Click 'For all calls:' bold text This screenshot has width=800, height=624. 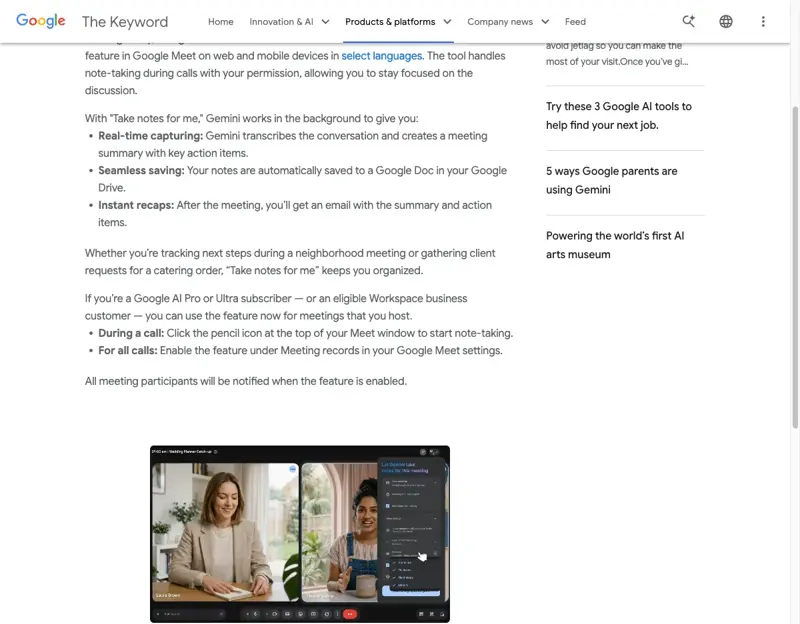point(128,351)
